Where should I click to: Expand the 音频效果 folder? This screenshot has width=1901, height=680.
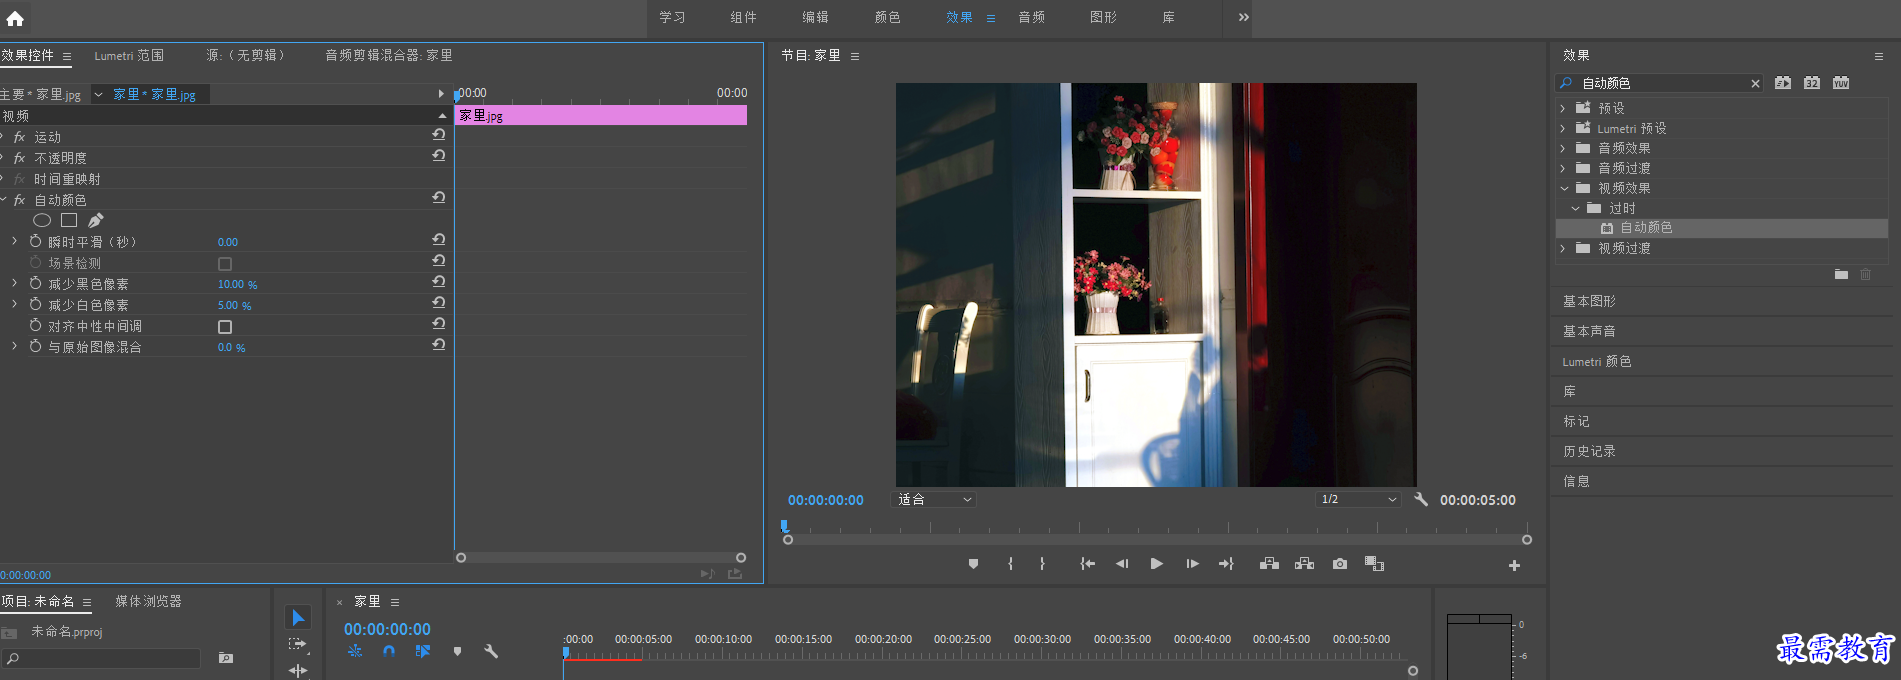coord(1563,148)
